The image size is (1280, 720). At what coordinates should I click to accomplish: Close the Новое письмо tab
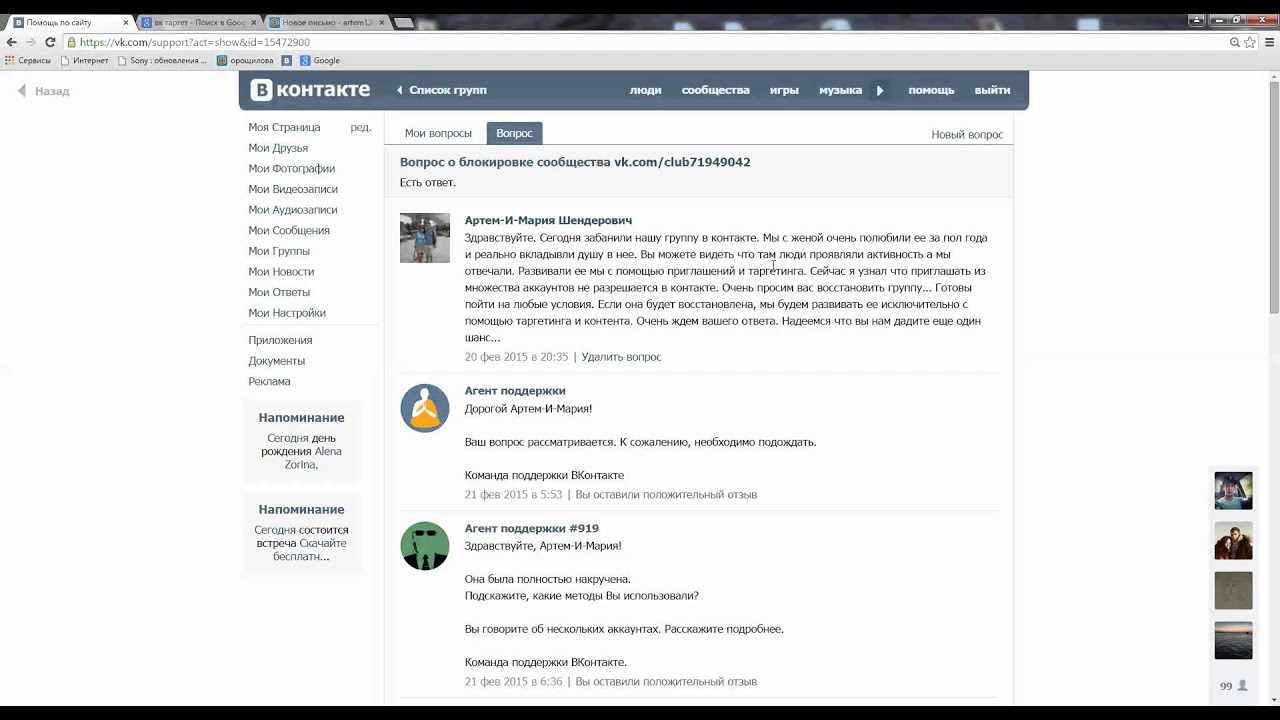pos(382,22)
